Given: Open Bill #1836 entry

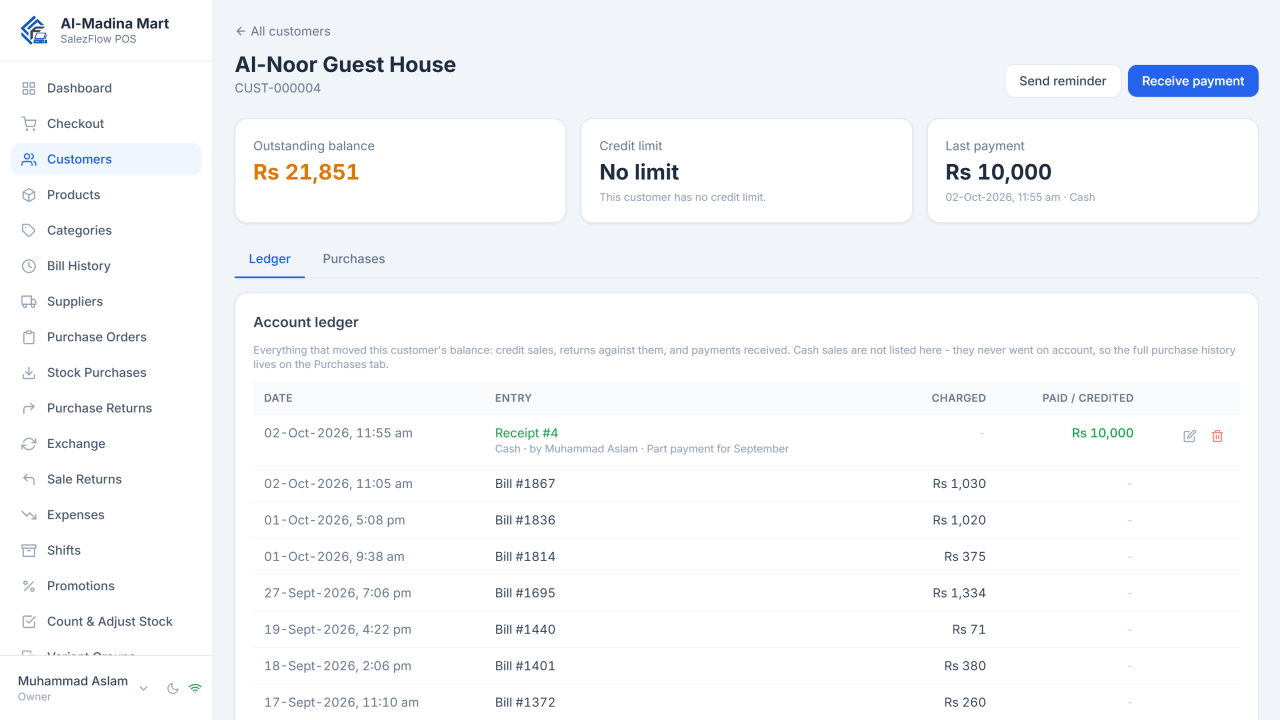Looking at the screenshot, I should click(x=525, y=520).
